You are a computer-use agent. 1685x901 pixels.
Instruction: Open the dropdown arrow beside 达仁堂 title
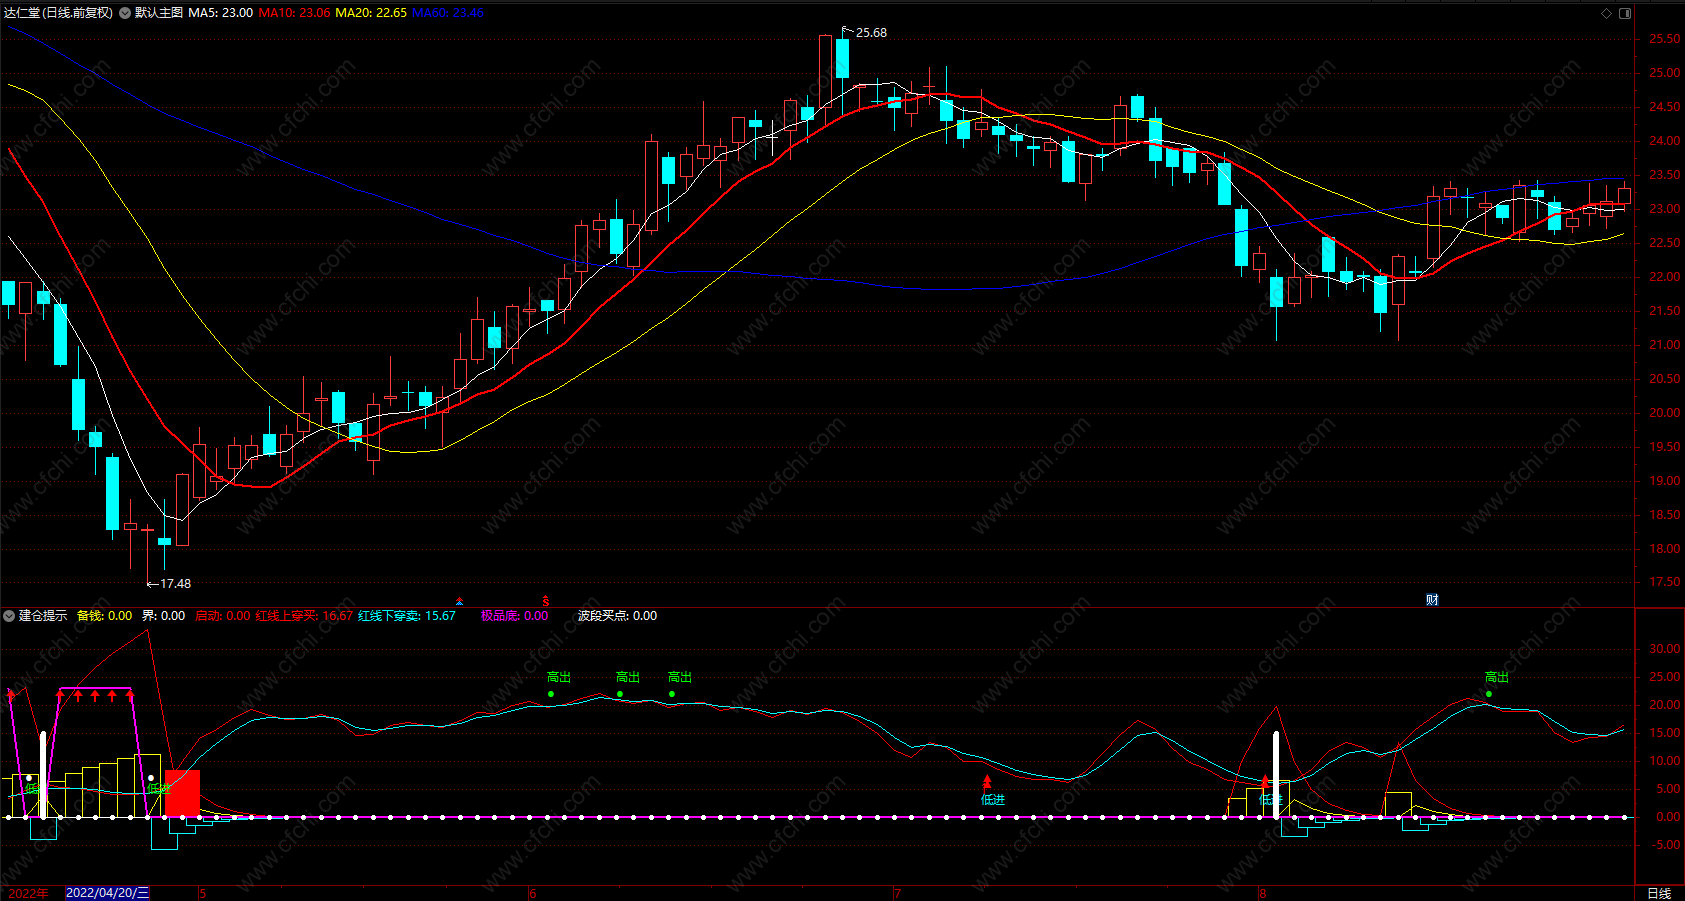(x=125, y=13)
